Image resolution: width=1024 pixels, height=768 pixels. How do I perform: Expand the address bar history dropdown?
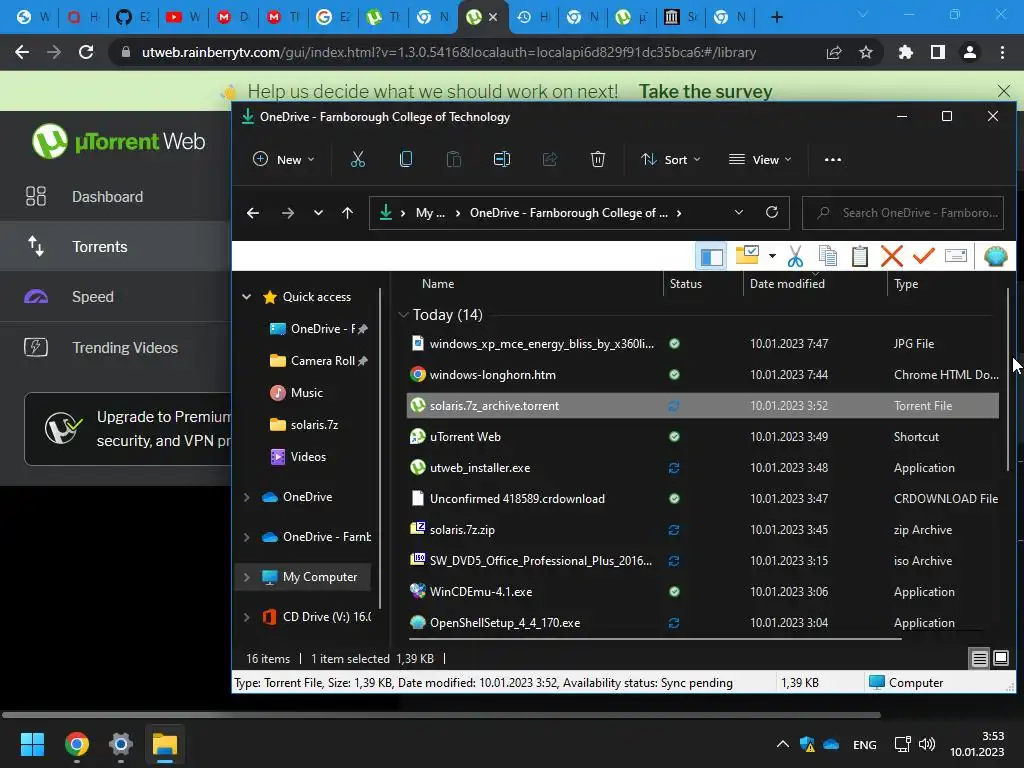click(x=739, y=212)
